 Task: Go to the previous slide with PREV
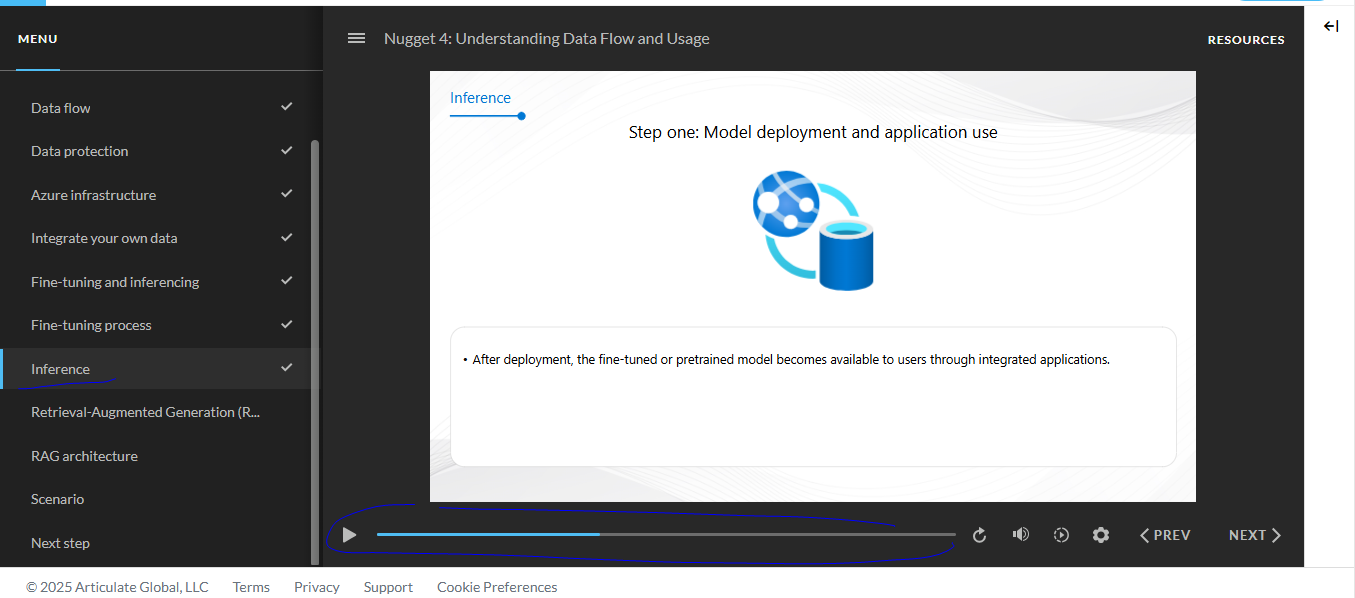[1165, 535]
